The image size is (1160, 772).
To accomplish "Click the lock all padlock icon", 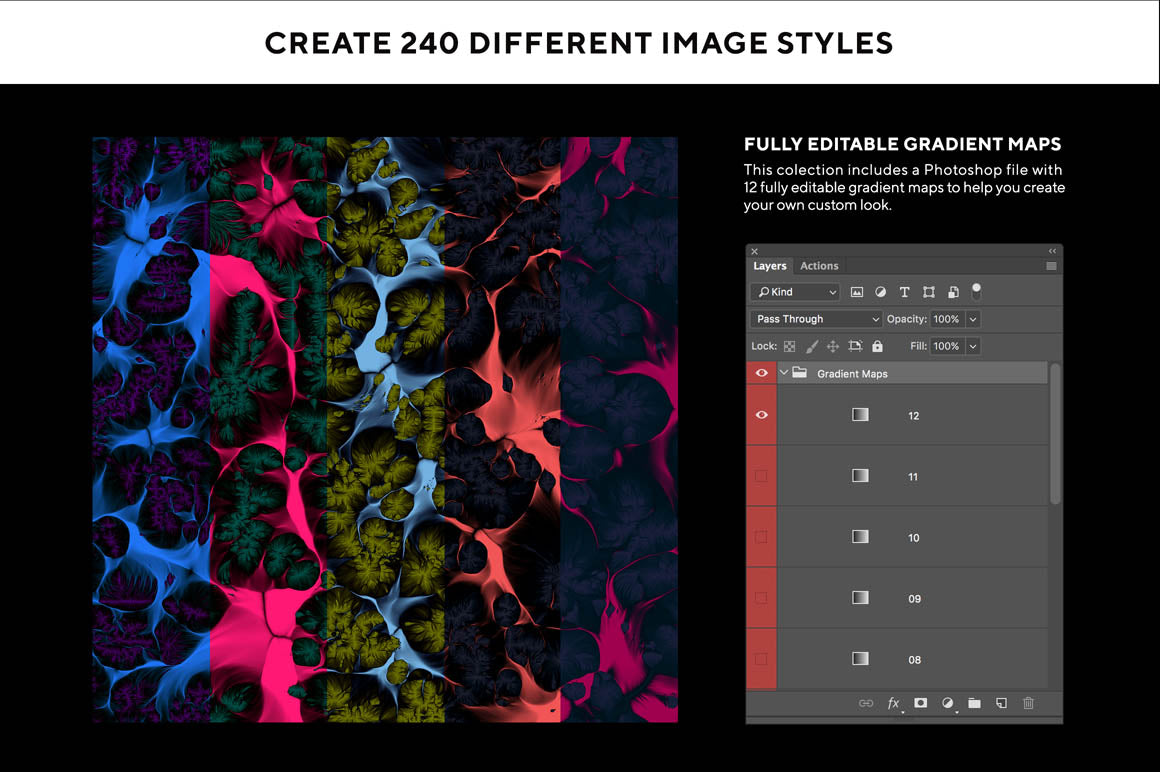I will 877,346.
